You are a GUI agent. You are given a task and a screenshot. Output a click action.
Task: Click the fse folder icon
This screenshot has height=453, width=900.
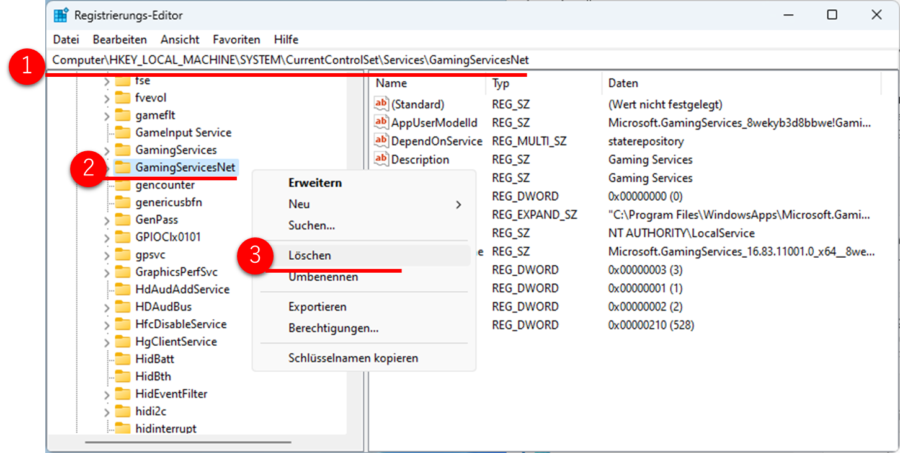pos(122,81)
